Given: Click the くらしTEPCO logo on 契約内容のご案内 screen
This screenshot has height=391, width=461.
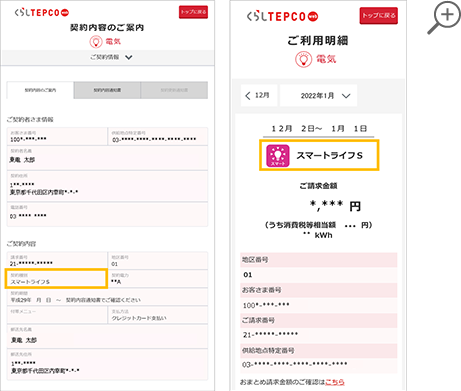Looking at the screenshot, I should [x=42, y=13].
